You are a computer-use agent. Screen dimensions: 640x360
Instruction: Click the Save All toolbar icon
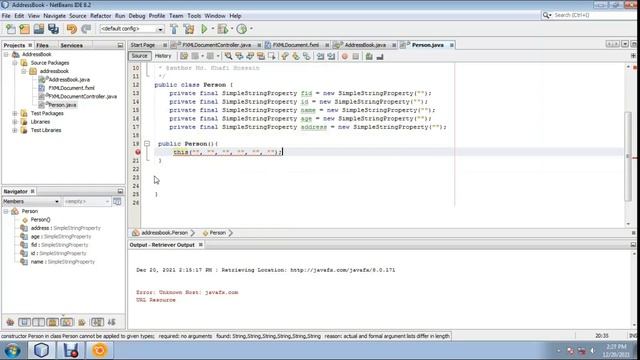[x=53, y=29]
